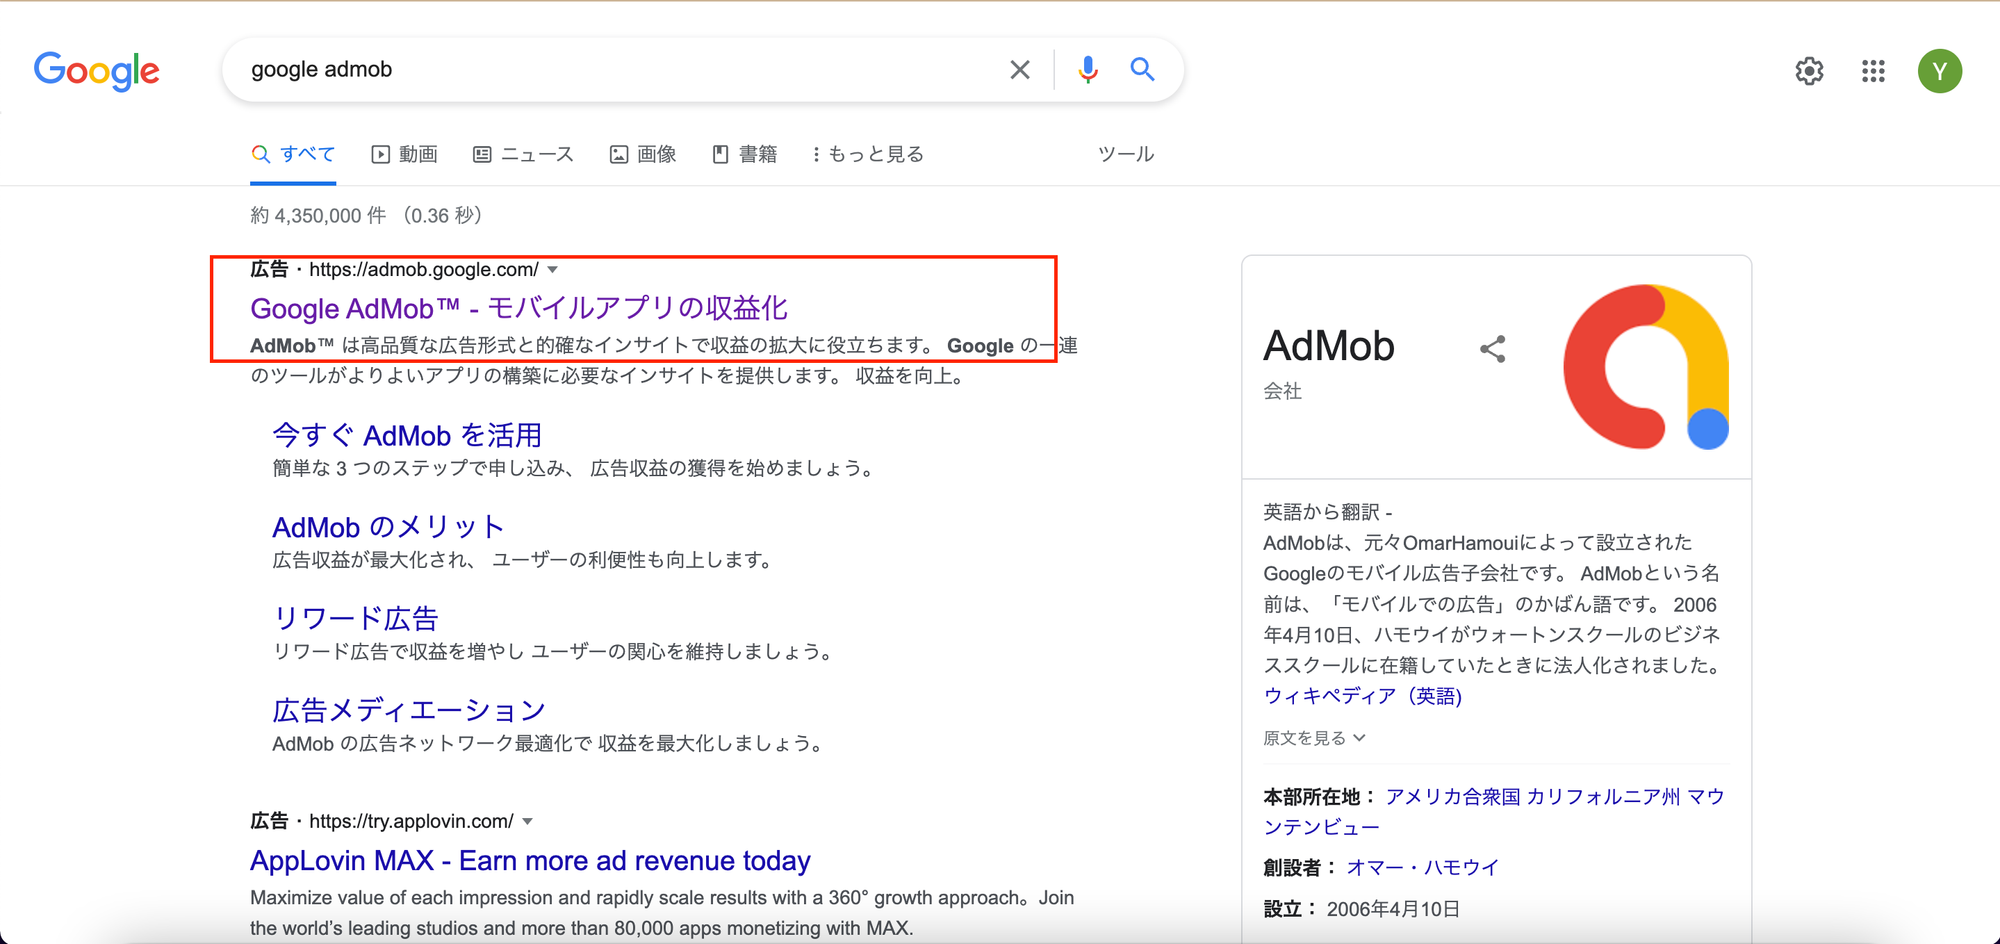2000x944 pixels.
Task: Switch to the ニュース tab
Action: (524, 154)
